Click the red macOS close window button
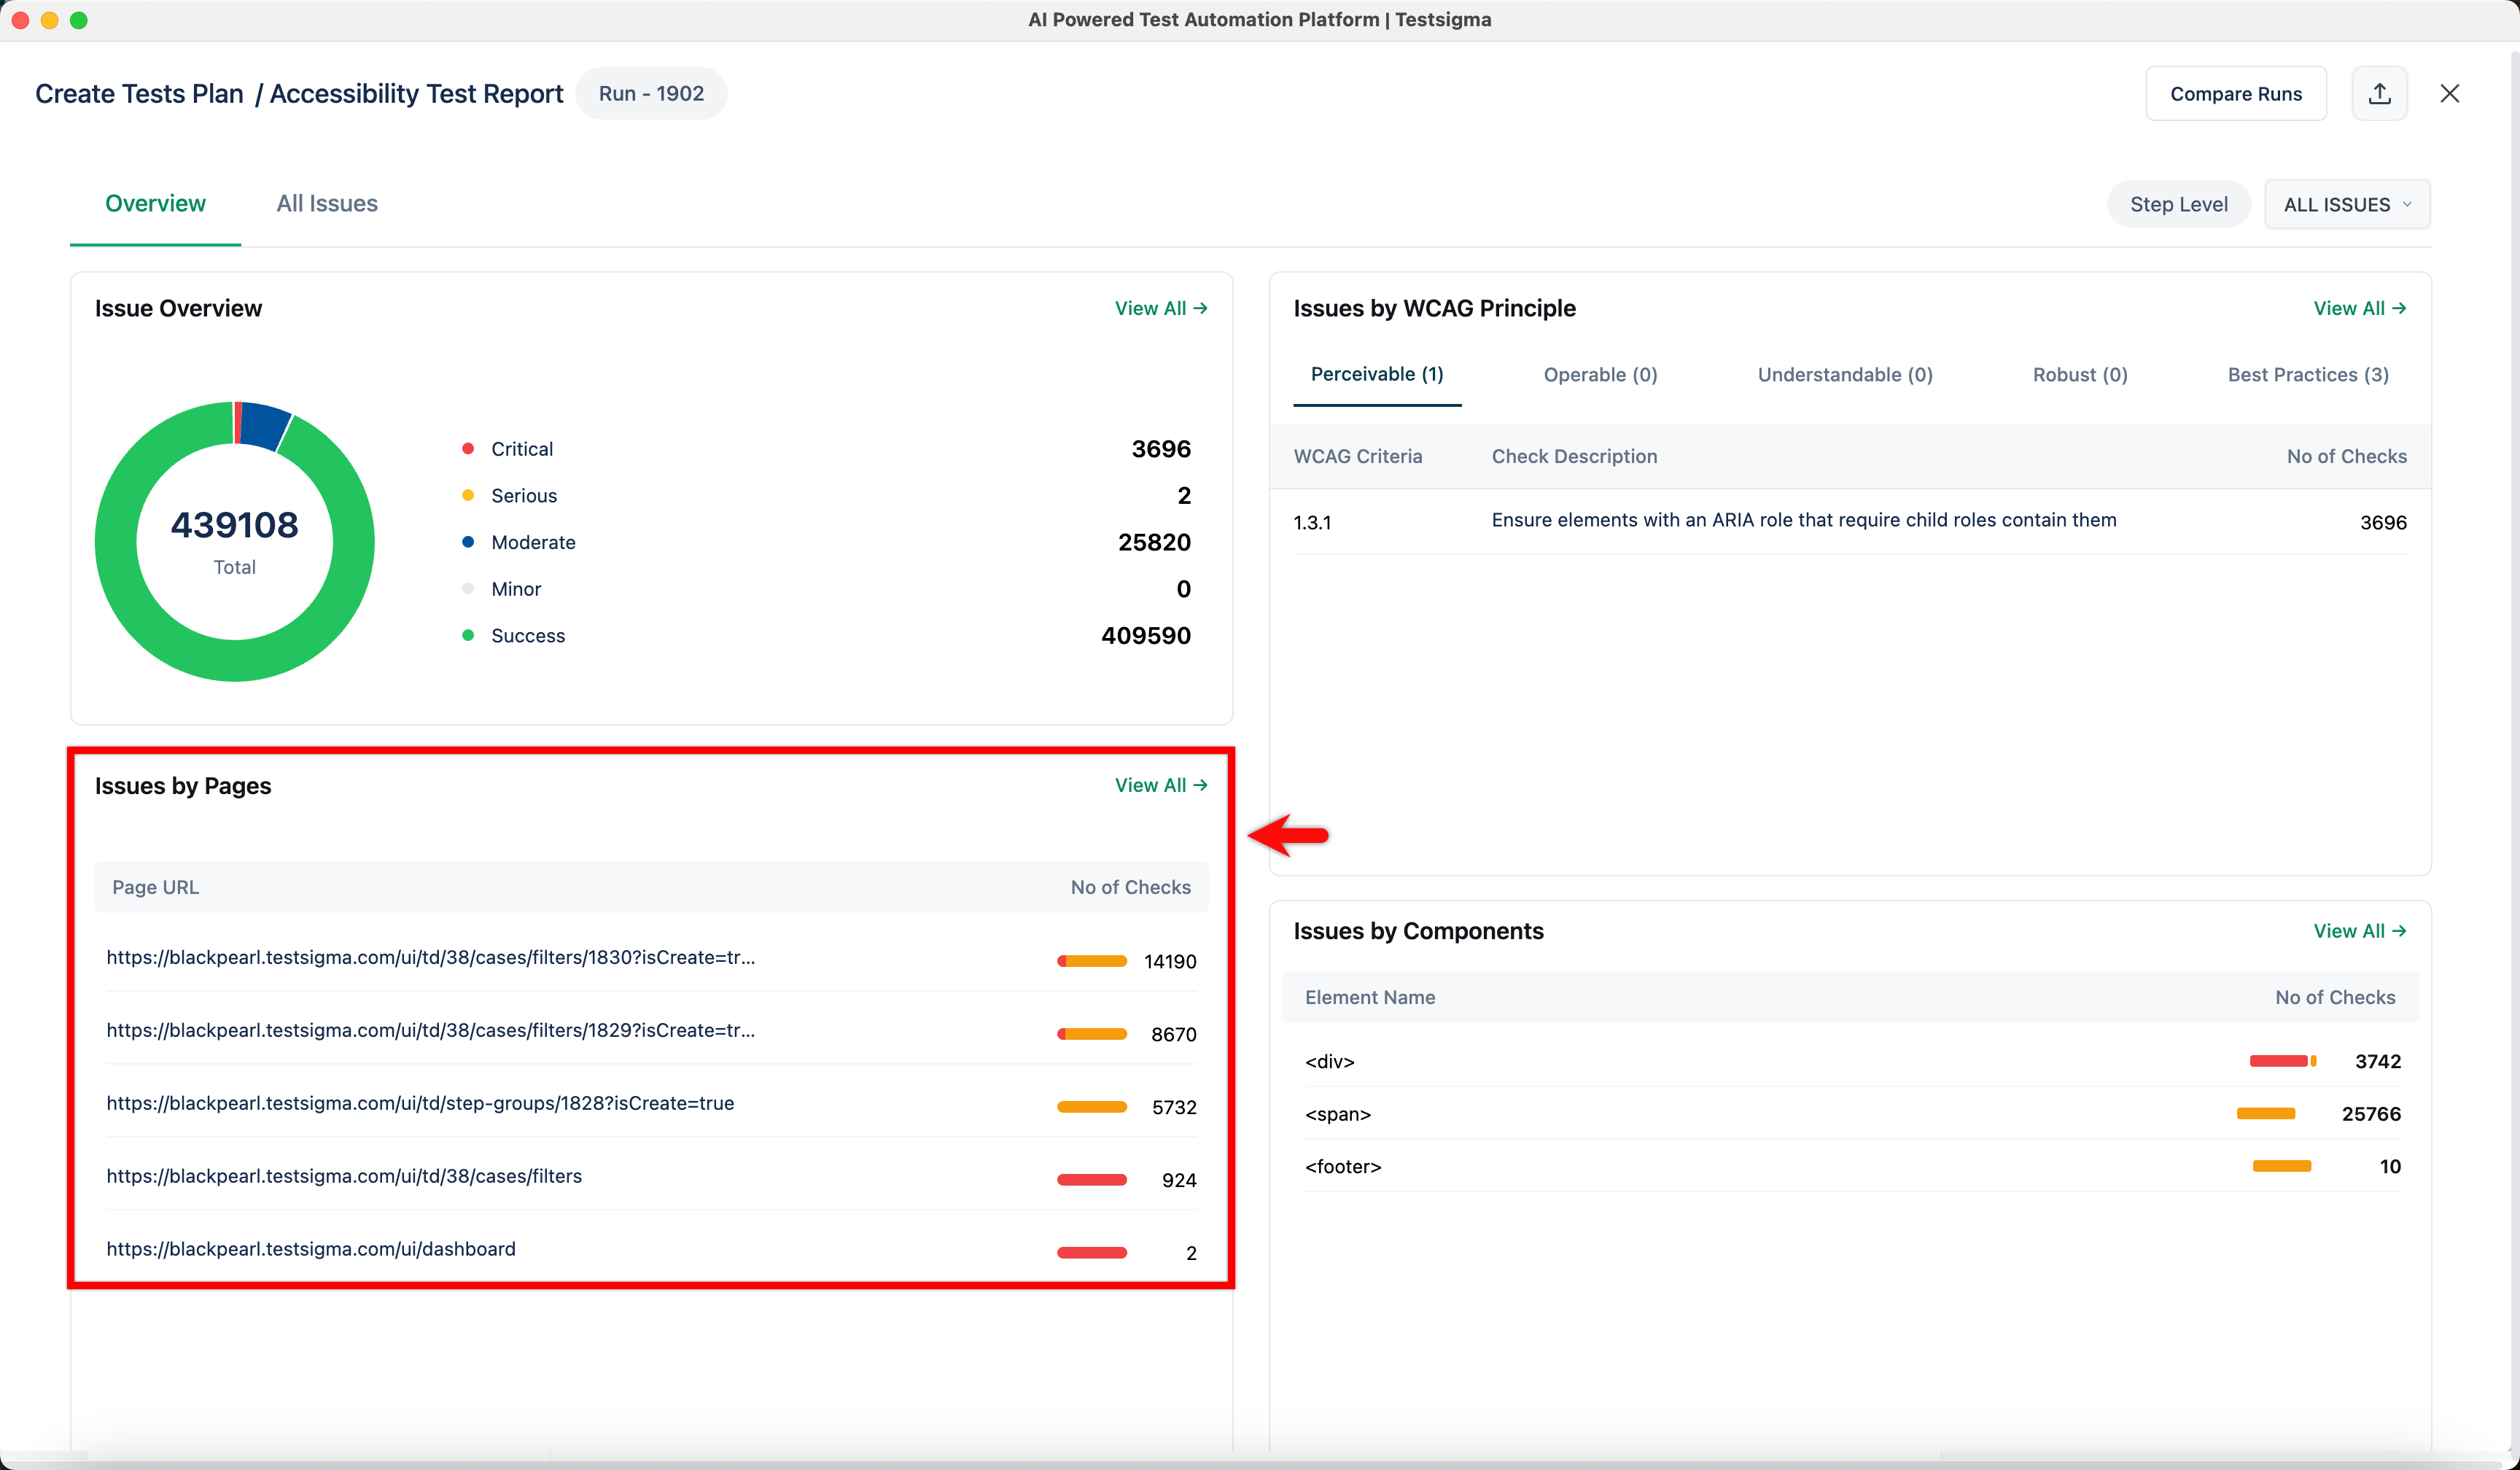The width and height of the screenshot is (2520, 1470). (20, 20)
